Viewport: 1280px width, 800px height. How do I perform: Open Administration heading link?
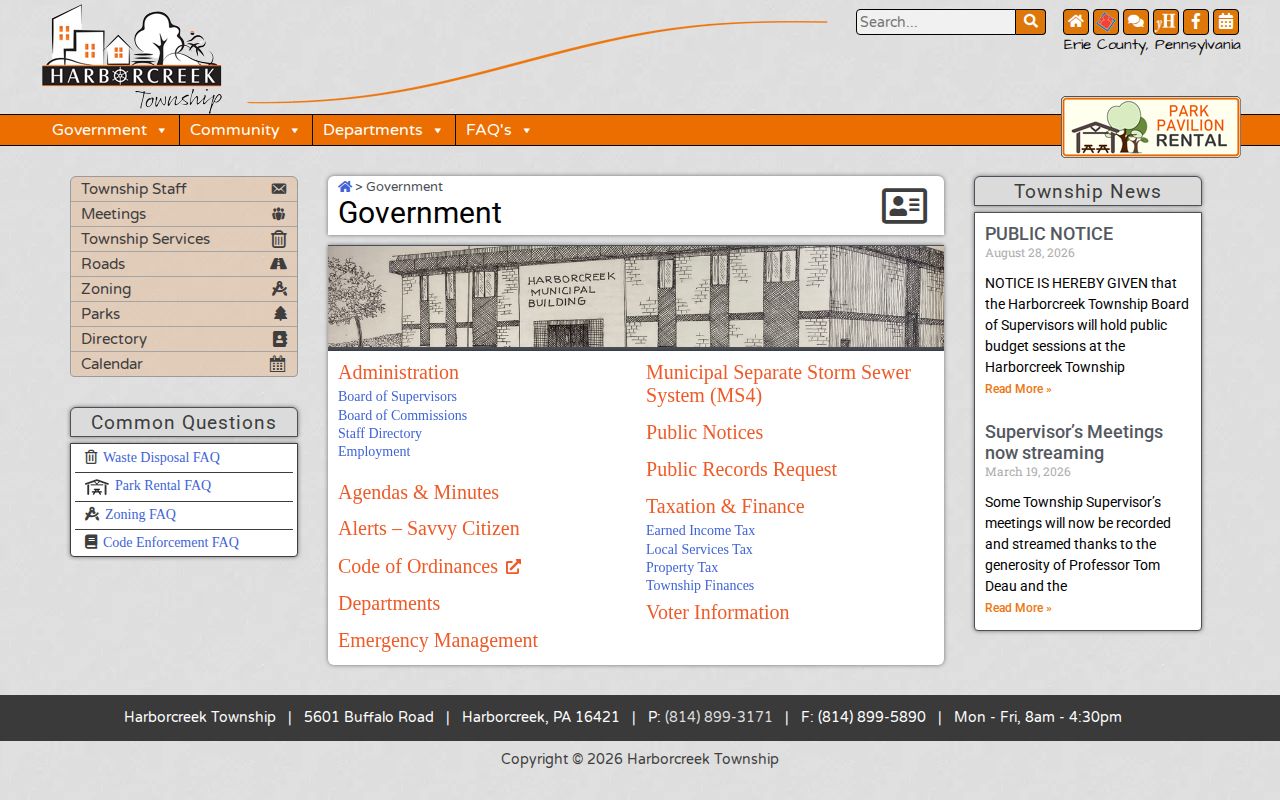point(398,372)
